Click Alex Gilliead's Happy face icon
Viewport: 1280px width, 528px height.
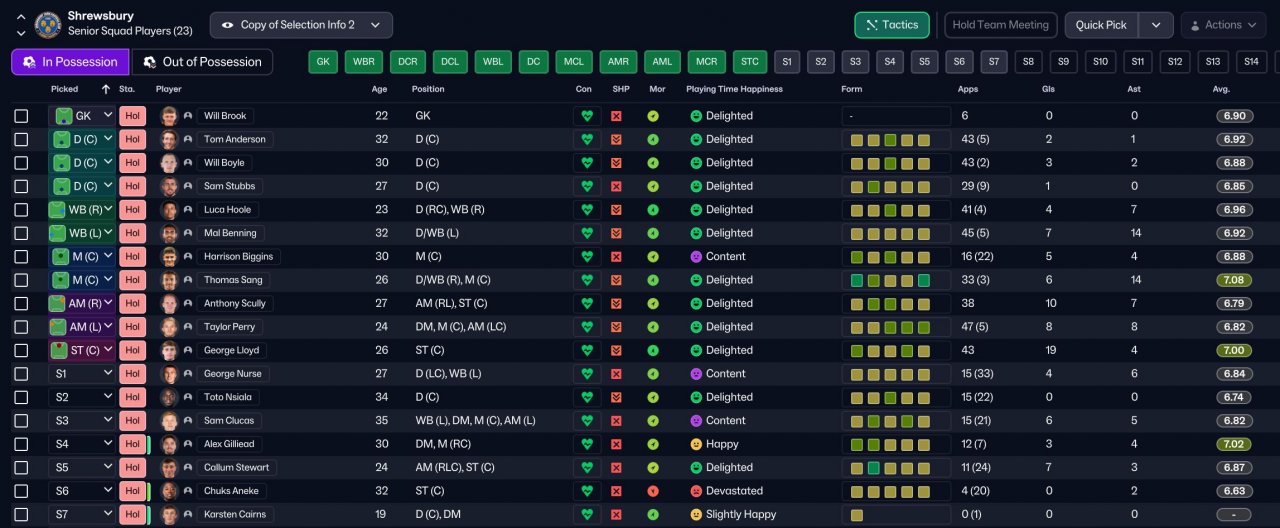pos(696,444)
